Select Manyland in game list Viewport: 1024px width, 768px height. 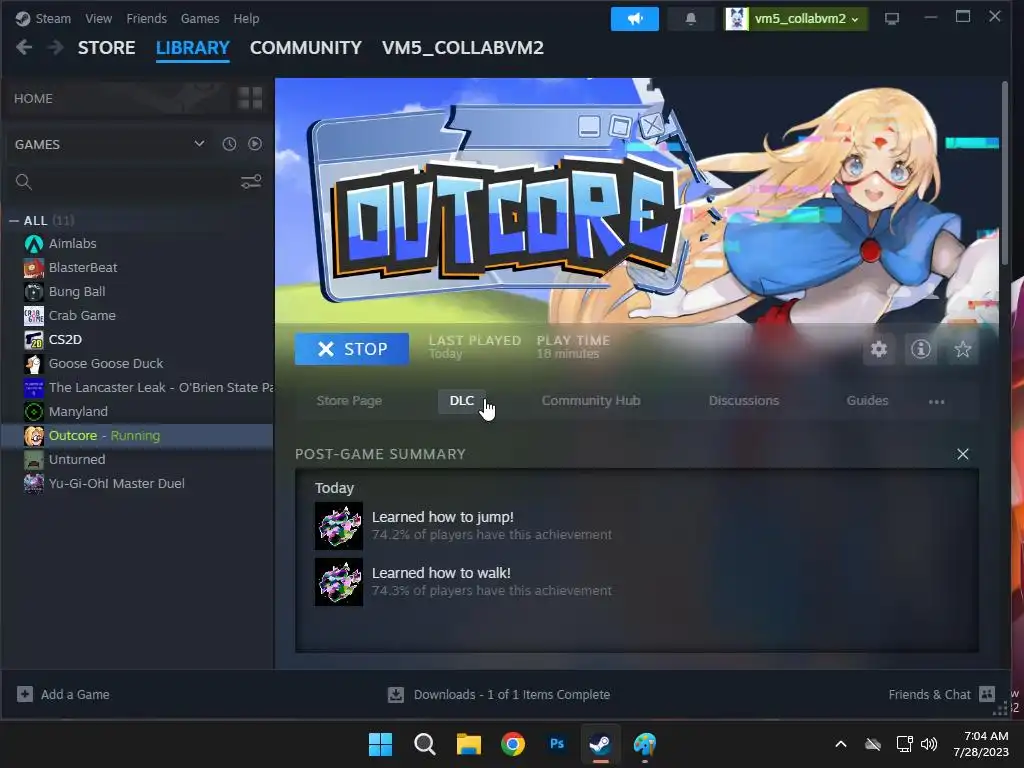[78, 412]
